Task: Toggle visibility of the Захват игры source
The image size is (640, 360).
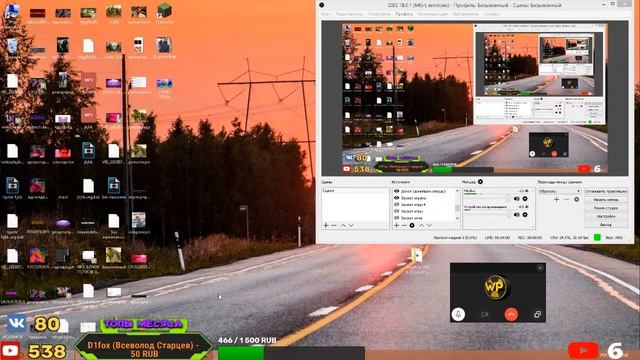Action: pyautogui.click(x=396, y=211)
